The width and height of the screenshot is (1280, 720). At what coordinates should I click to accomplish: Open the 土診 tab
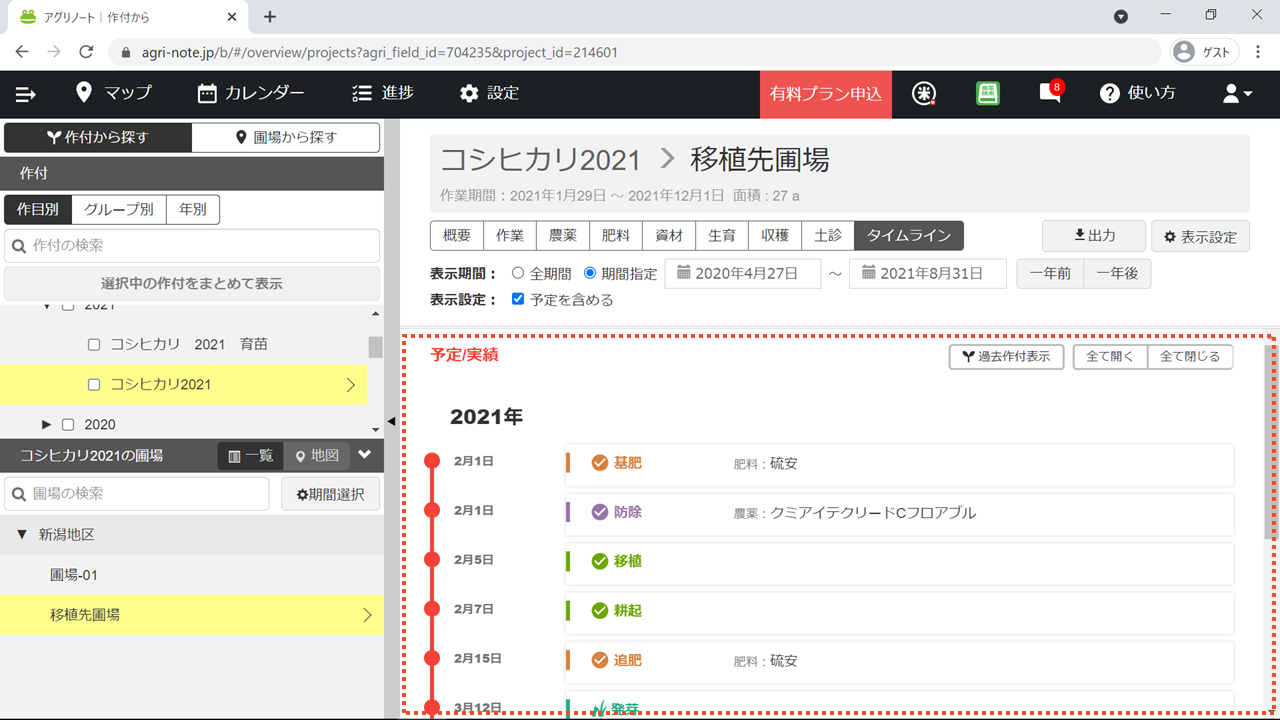(828, 236)
